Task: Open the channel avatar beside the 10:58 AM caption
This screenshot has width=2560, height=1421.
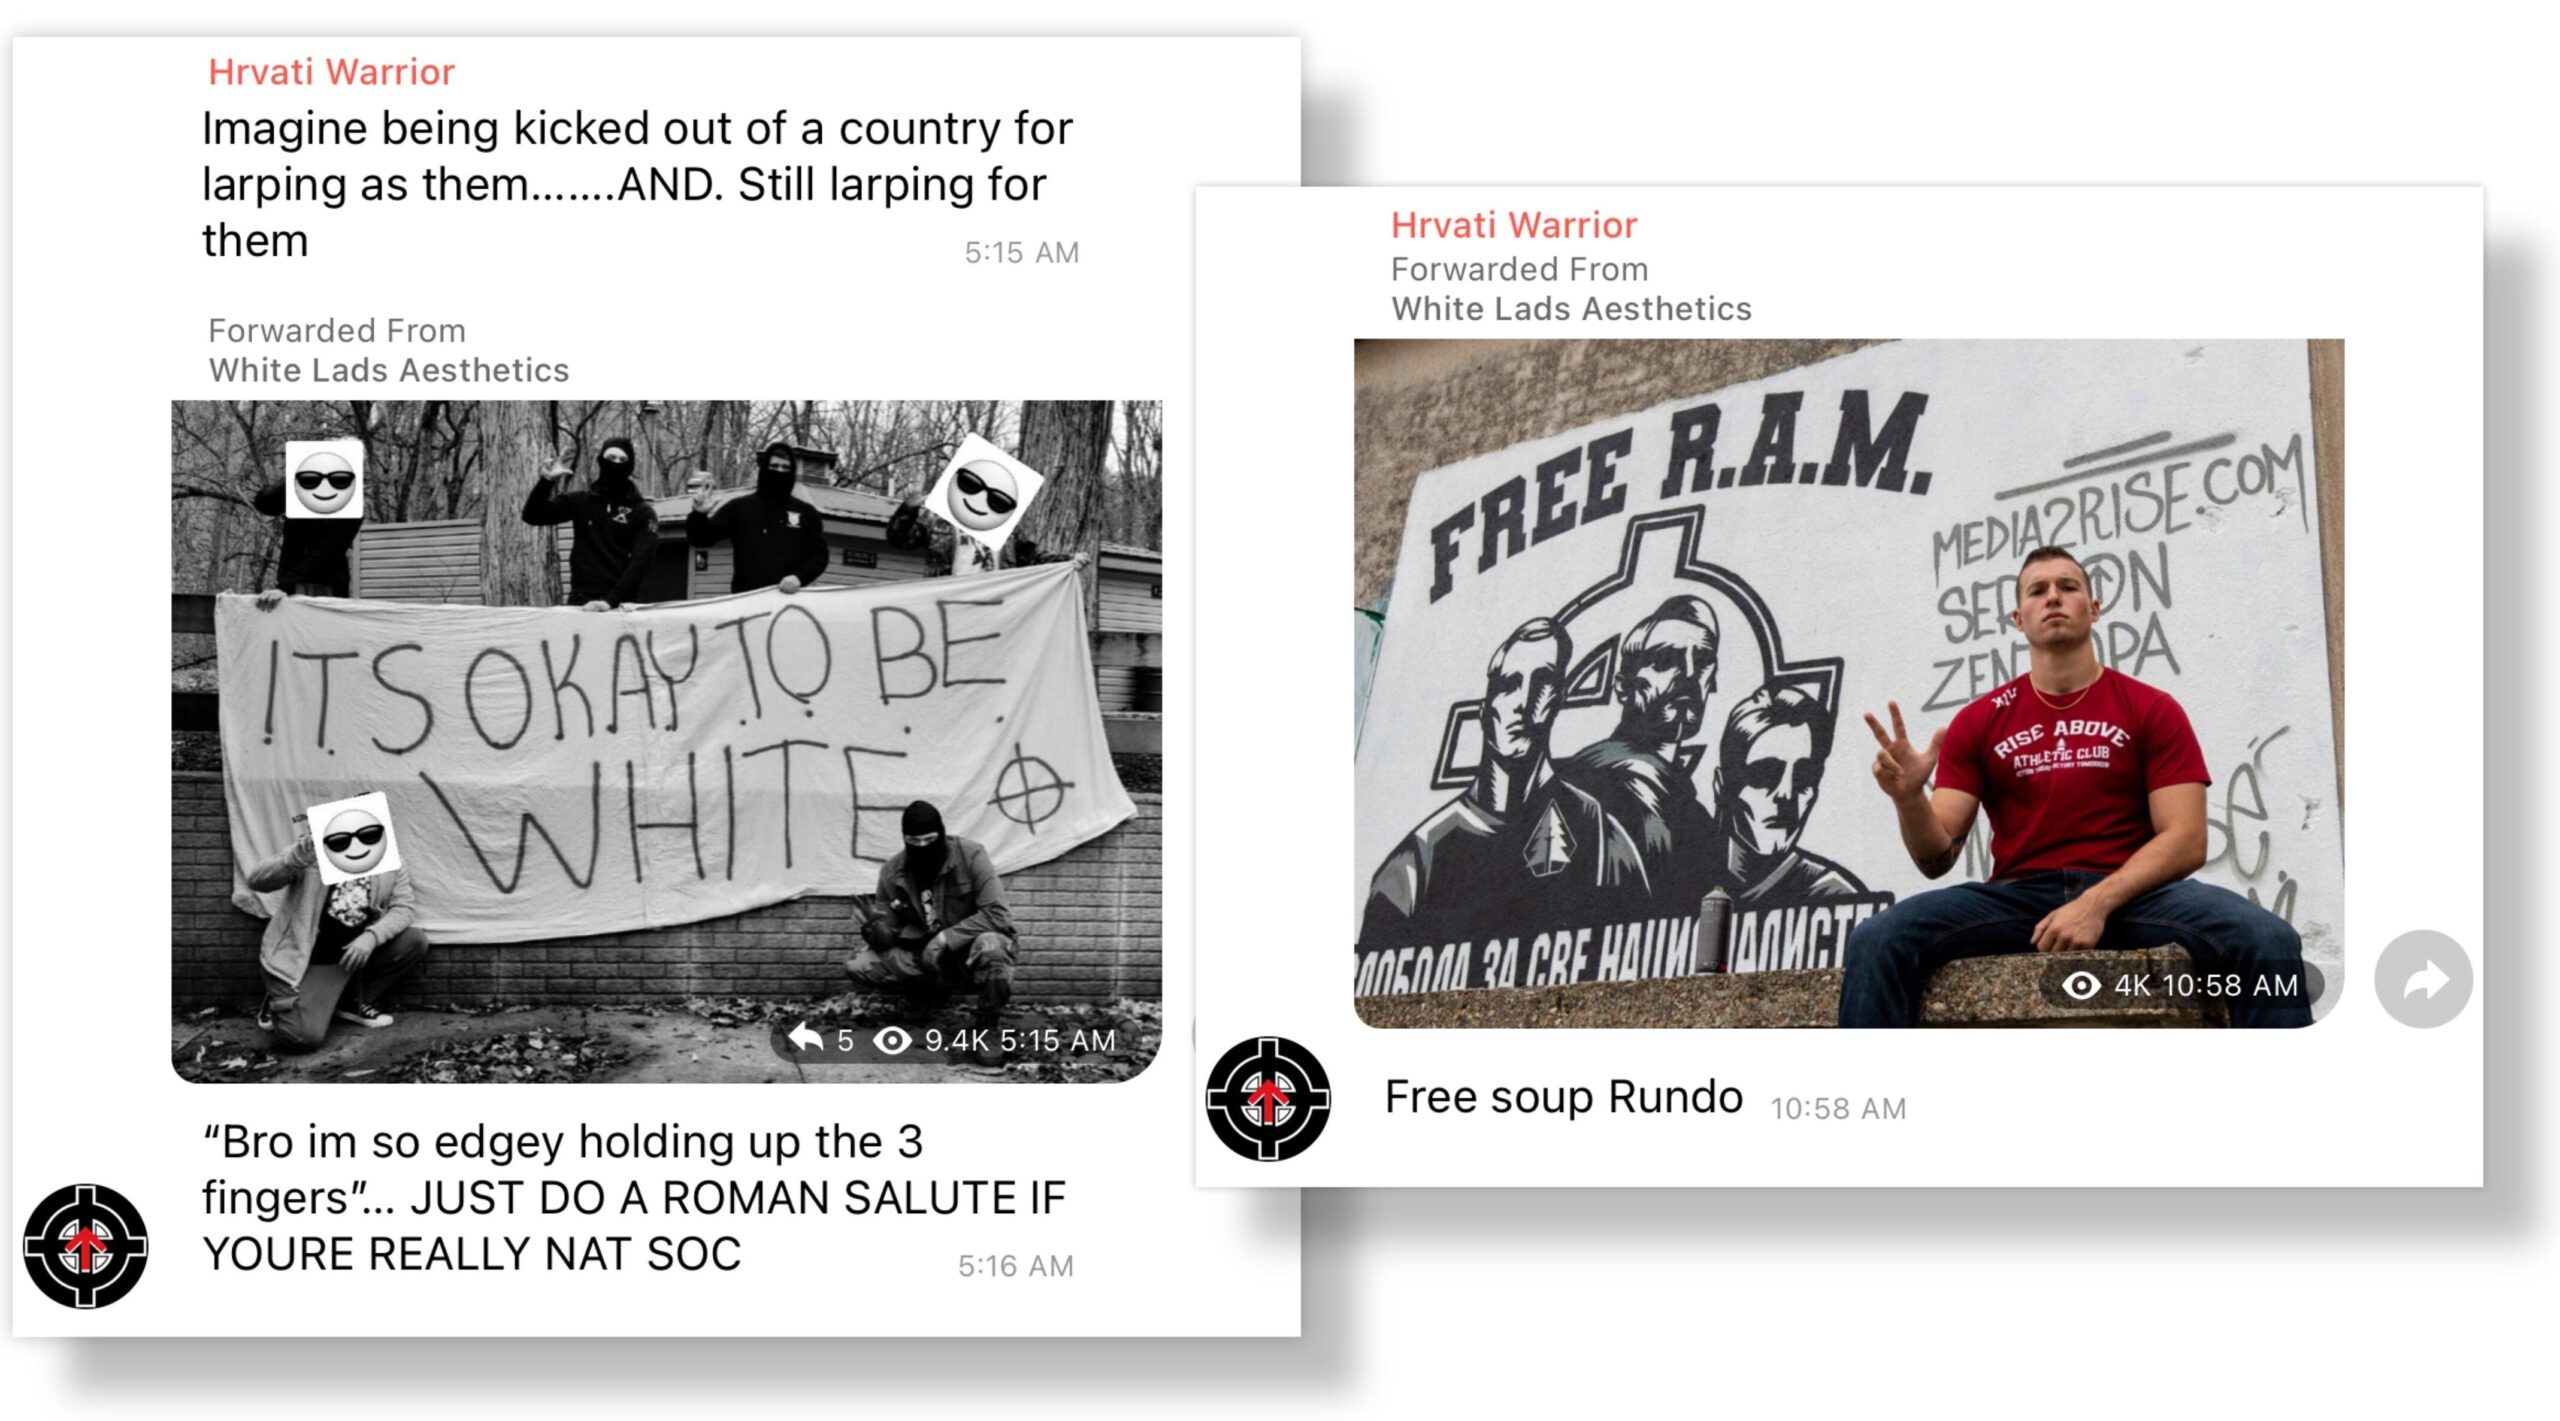Action: [x=1268, y=1099]
